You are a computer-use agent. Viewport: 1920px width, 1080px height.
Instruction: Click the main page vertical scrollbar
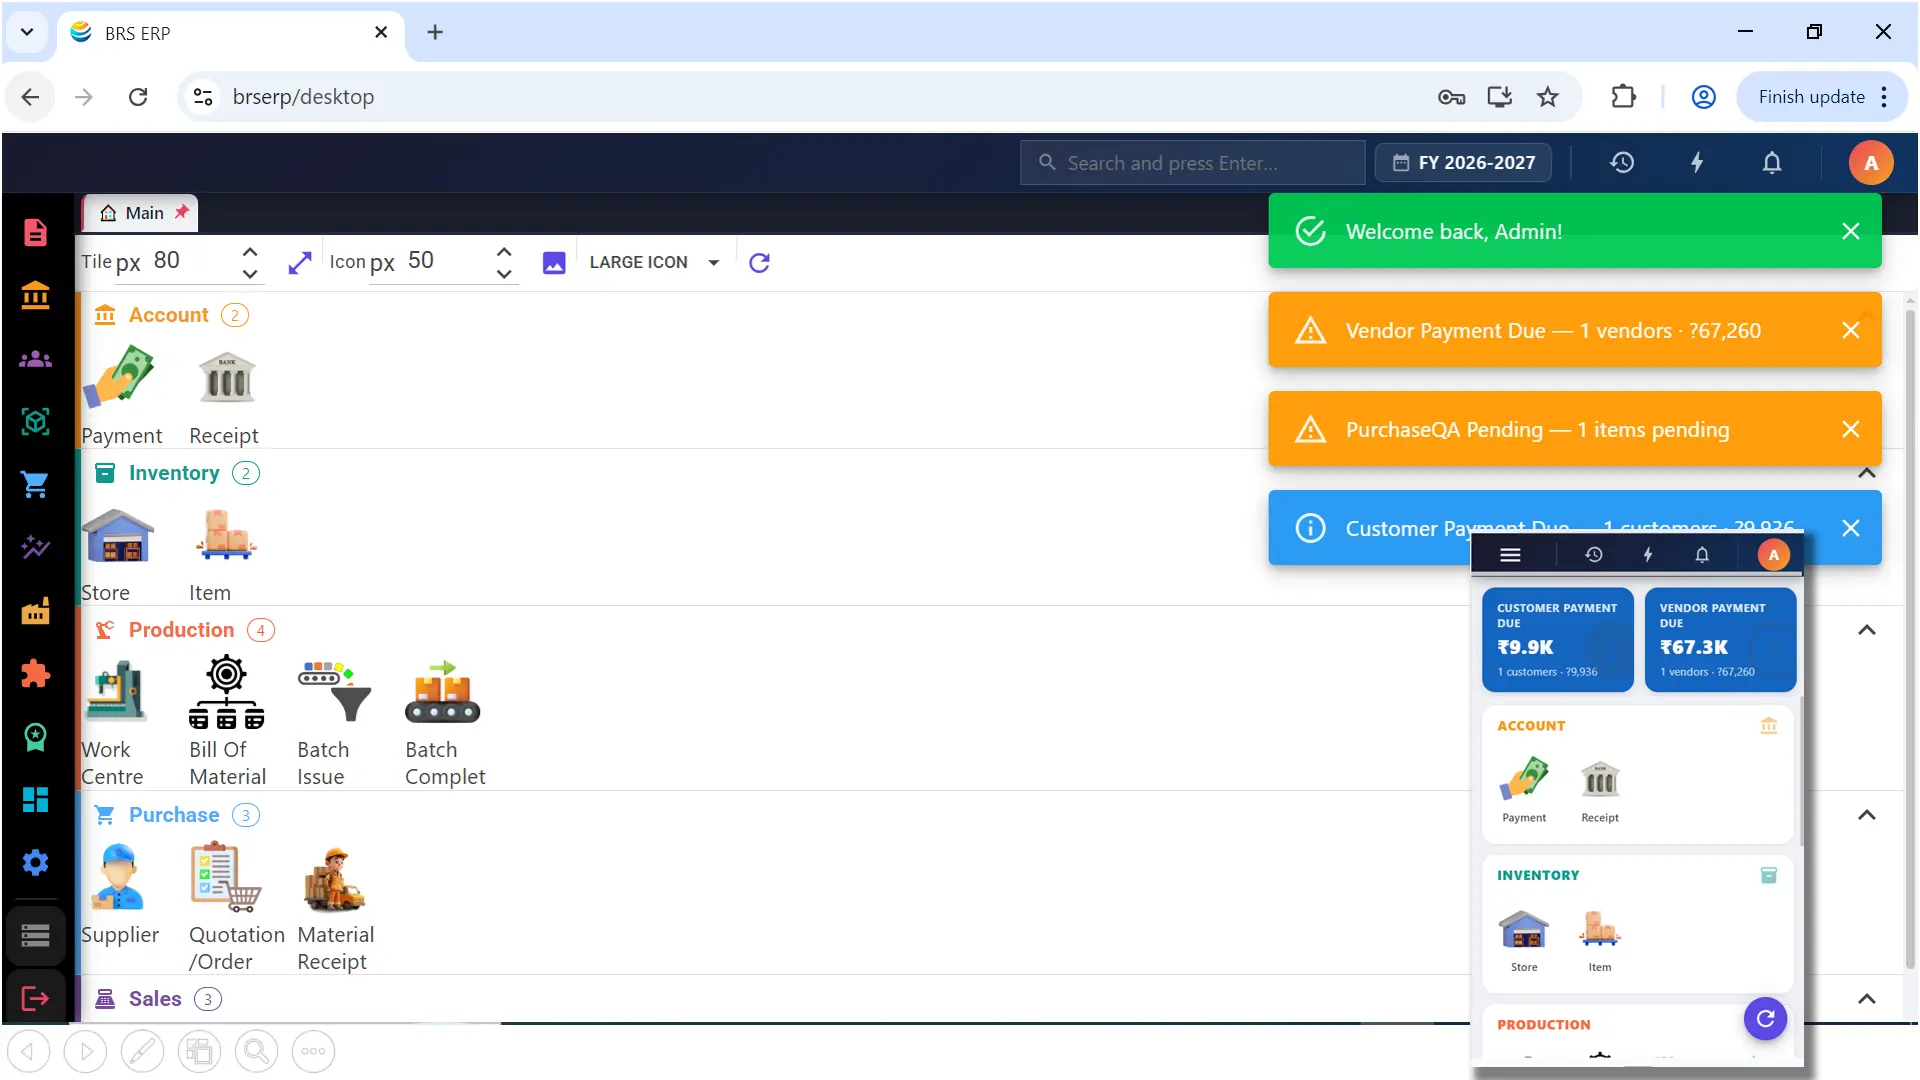pos(1910,640)
